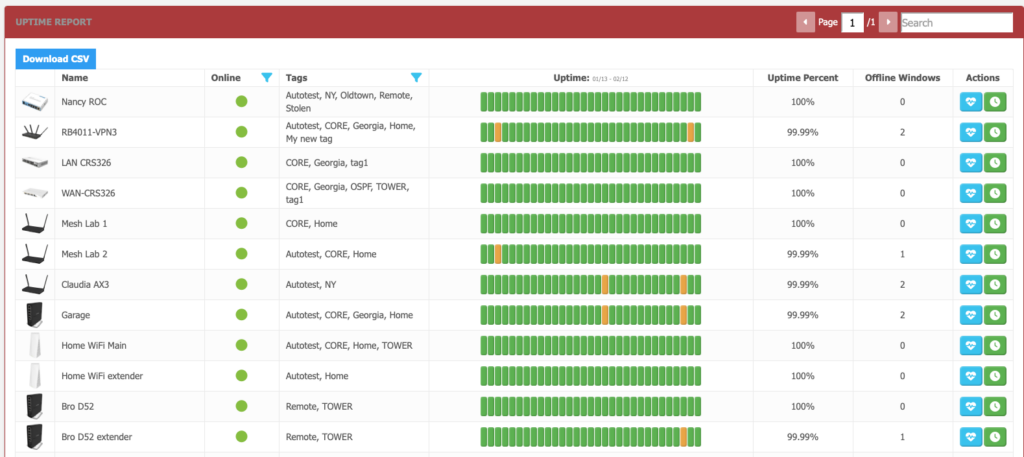This screenshot has width=1024, height=457.
Task: Click the heartbeat icon for WAN-CRS326
Action: (970, 193)
